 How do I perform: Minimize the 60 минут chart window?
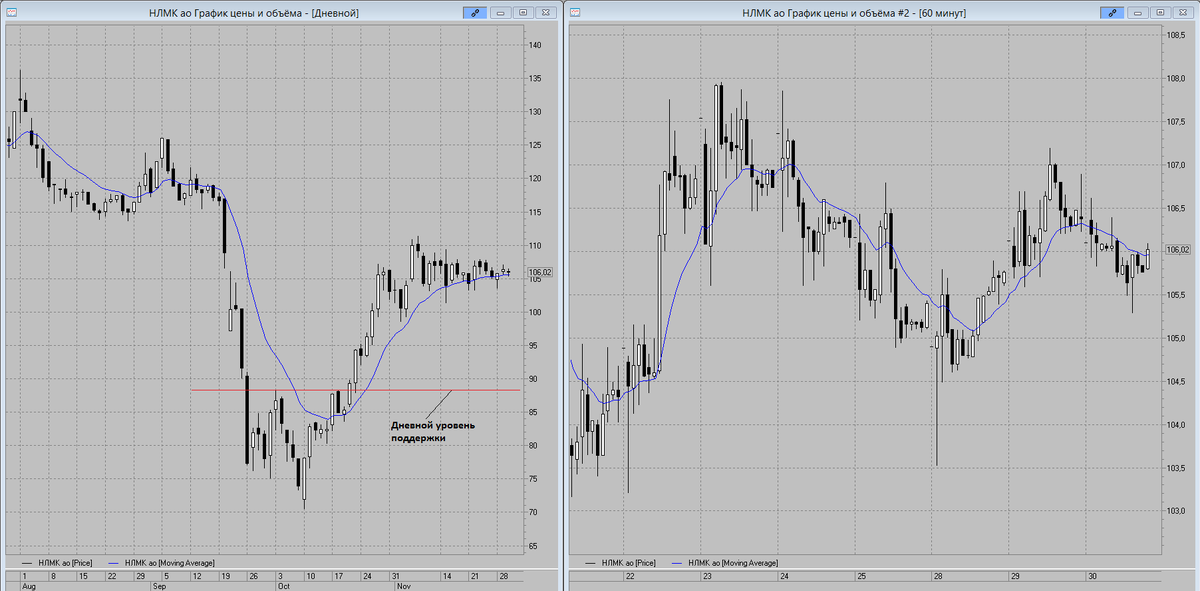(1136, 13)
